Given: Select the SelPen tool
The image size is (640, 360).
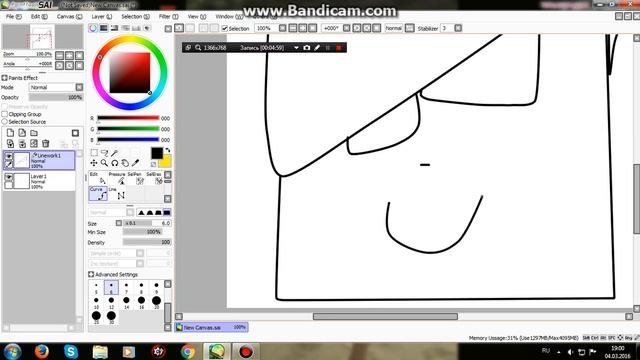Looking at the screenshot, I should pos(136,178).
